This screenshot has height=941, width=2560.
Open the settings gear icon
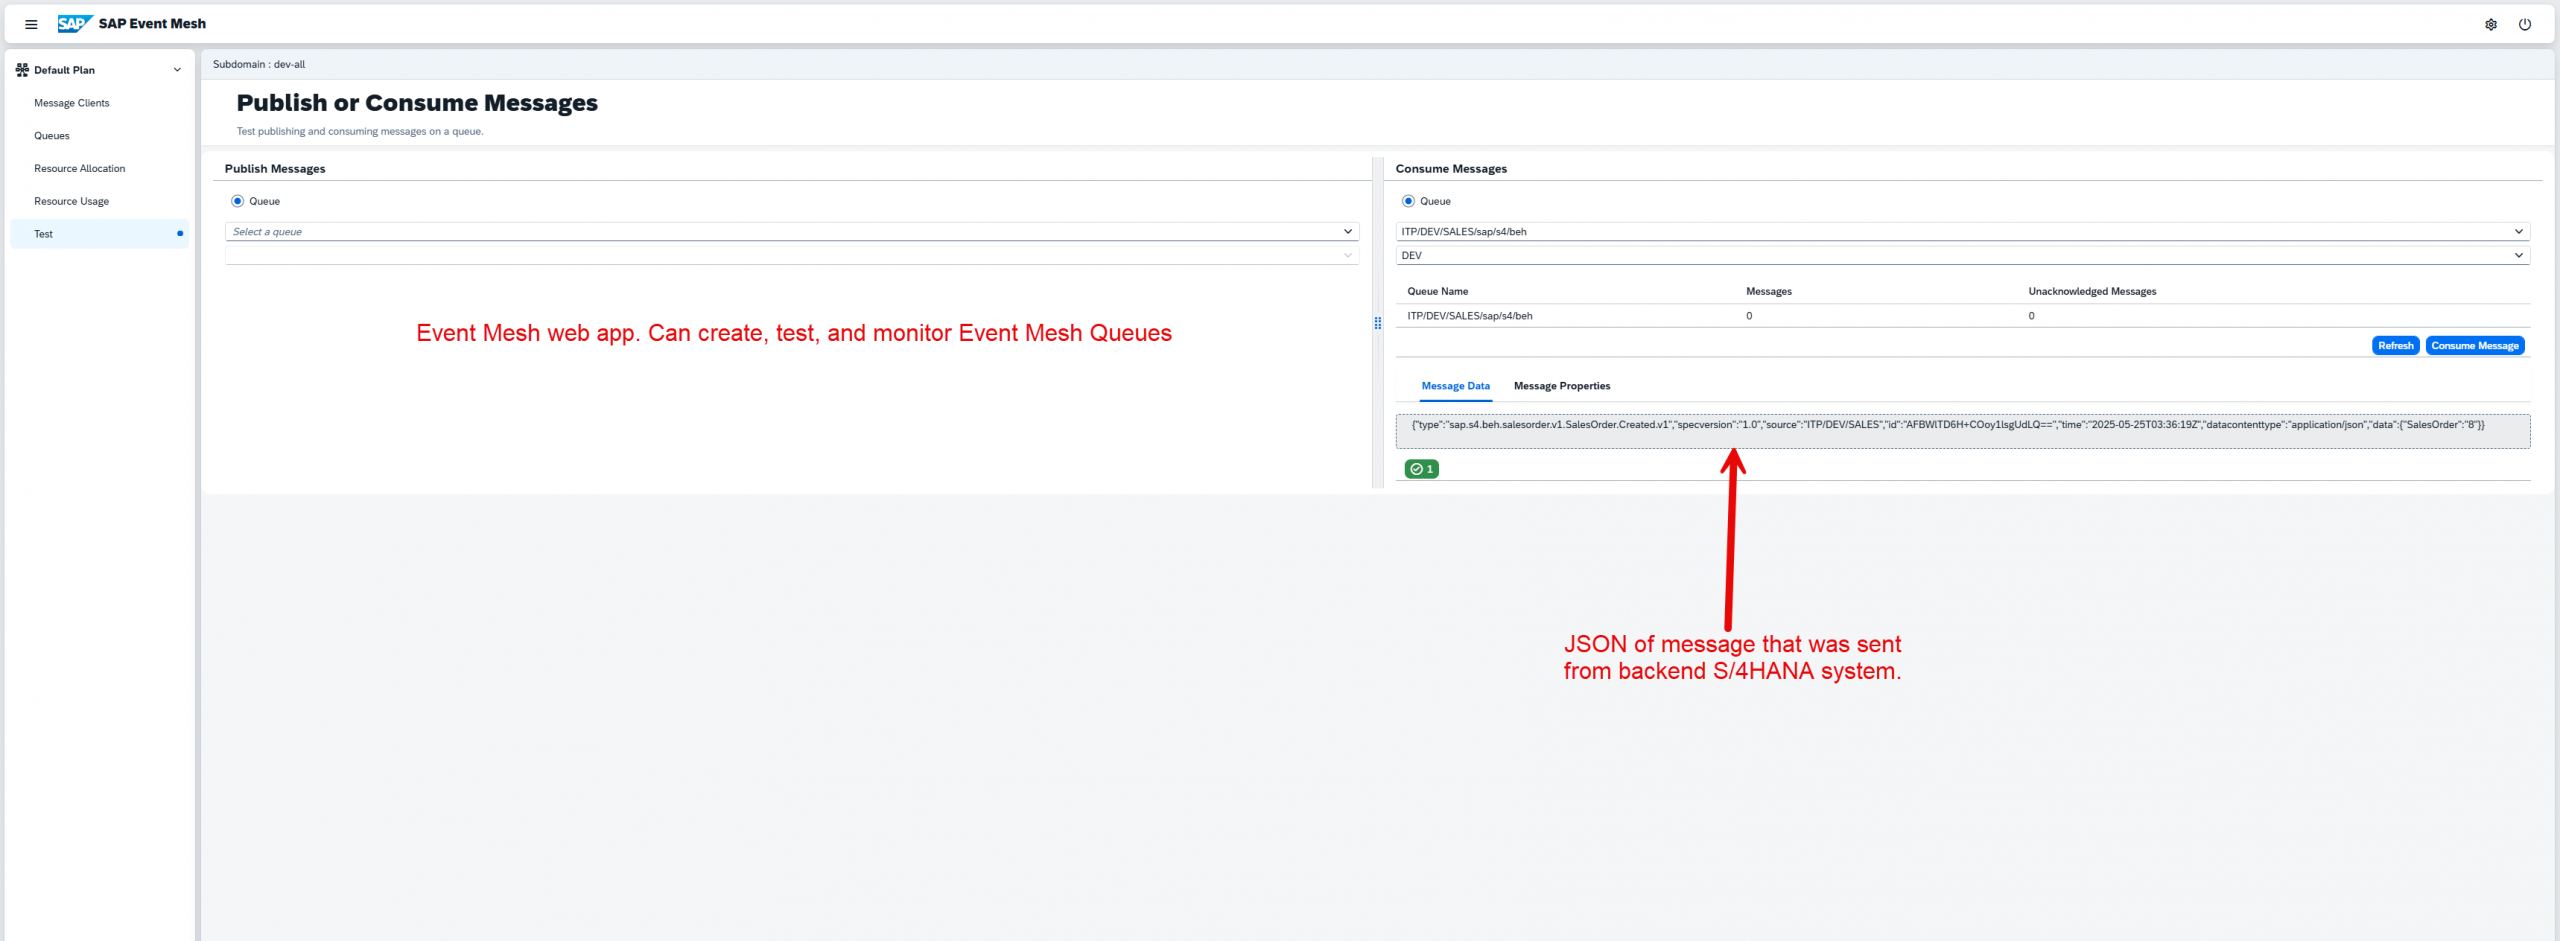tap(2490, 24)
